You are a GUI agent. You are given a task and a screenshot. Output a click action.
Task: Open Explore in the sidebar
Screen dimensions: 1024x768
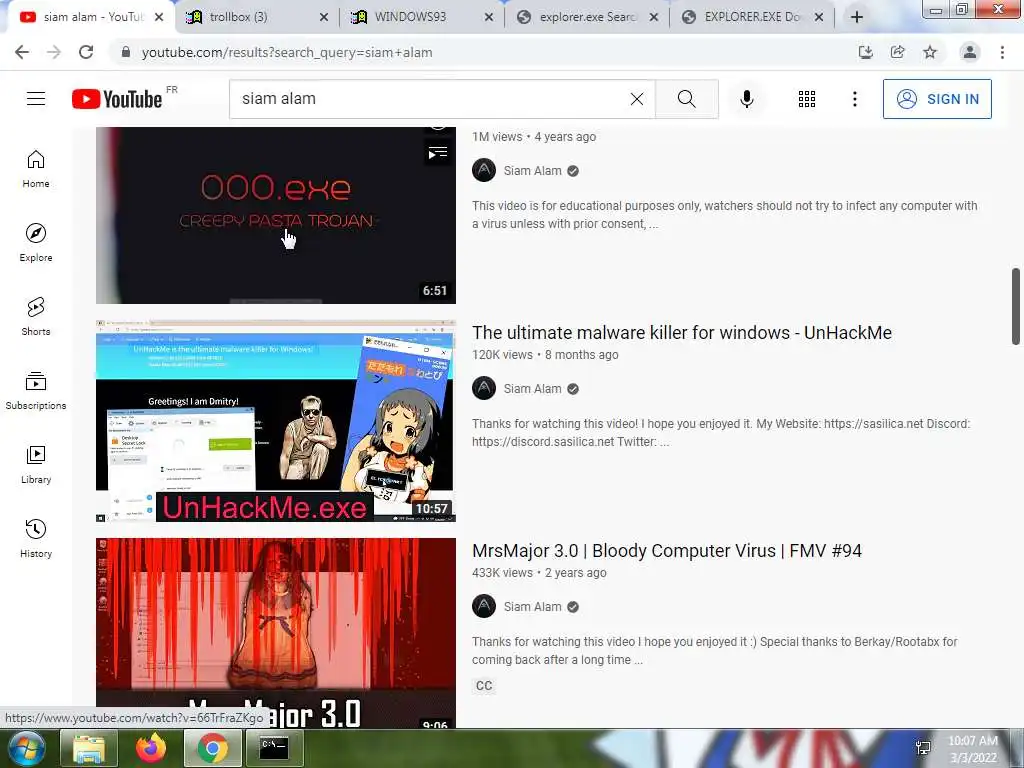36,242
